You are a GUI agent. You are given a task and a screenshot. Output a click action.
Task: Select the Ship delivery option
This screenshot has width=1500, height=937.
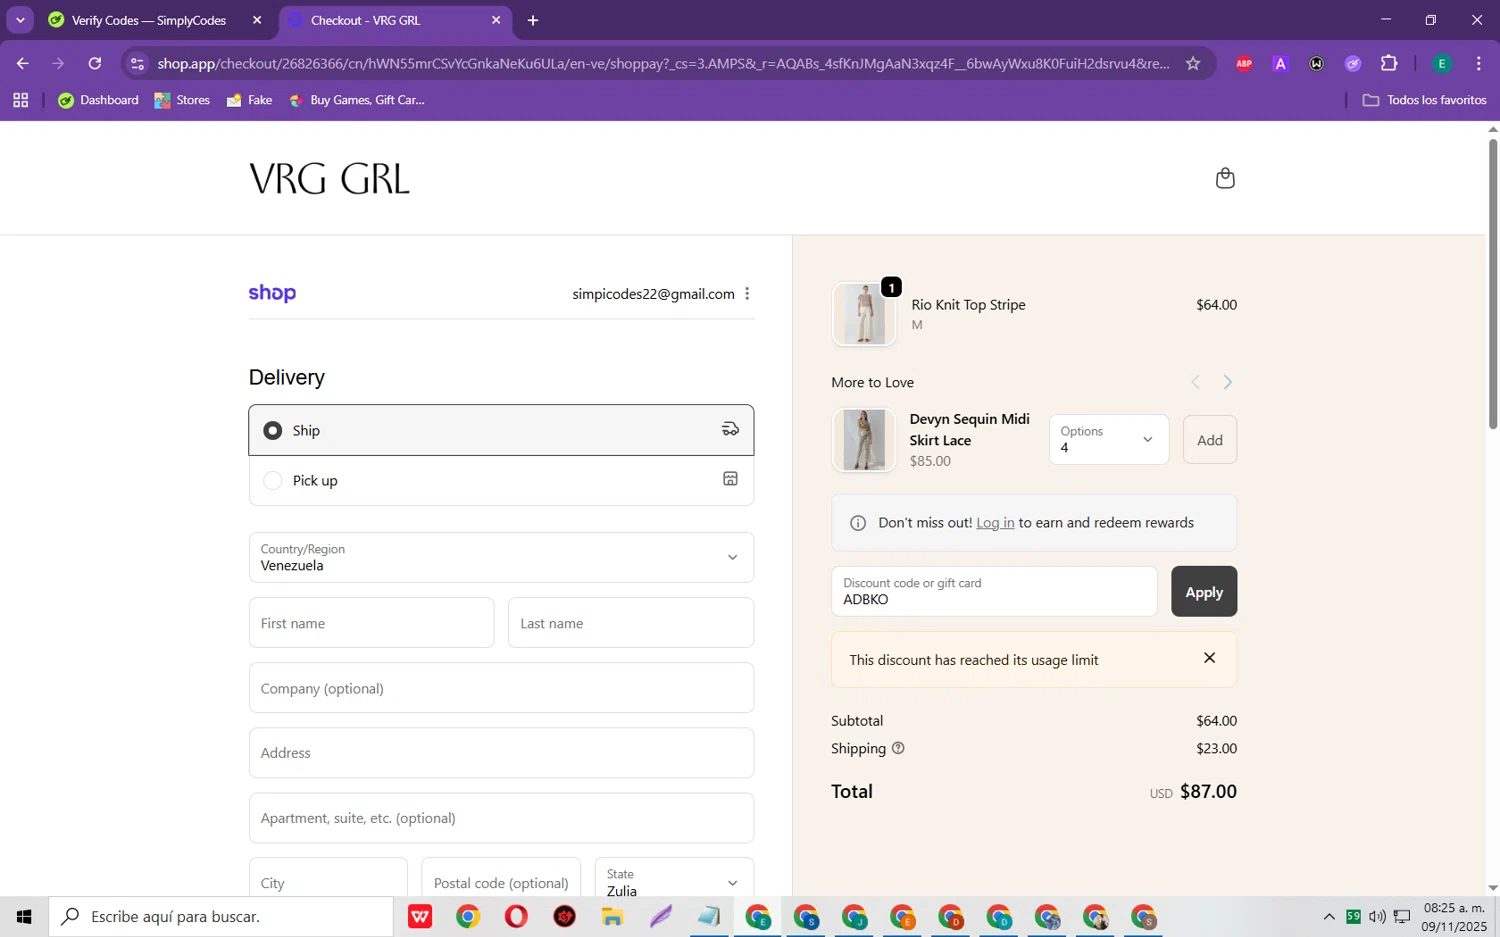501,430
